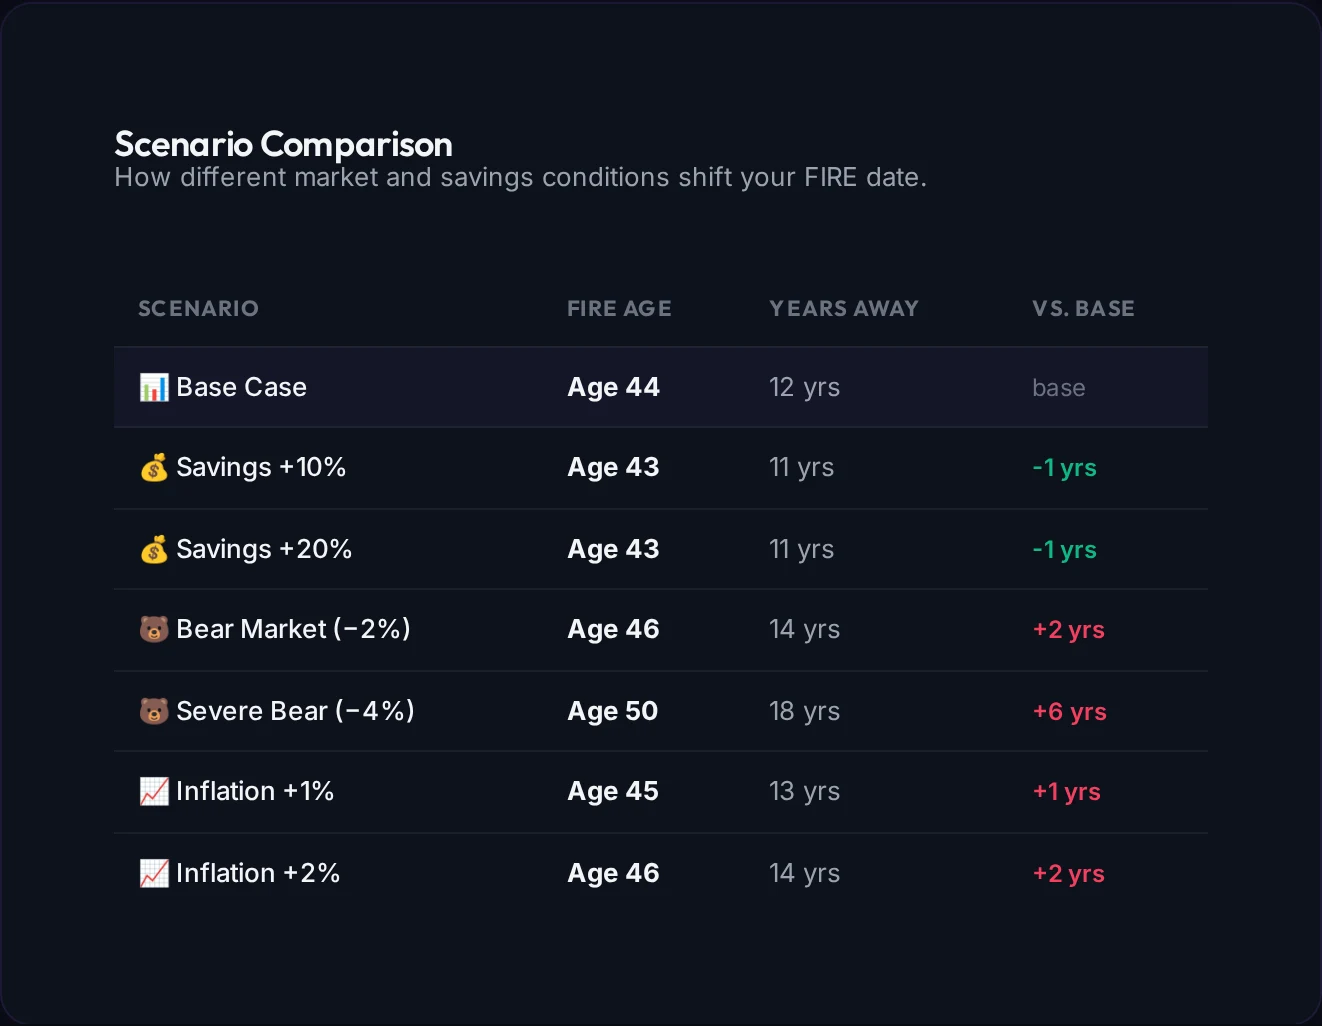Select the Severe Bear (−4%) label
The image size is (1322, 1026).
(x=295, y=711)
